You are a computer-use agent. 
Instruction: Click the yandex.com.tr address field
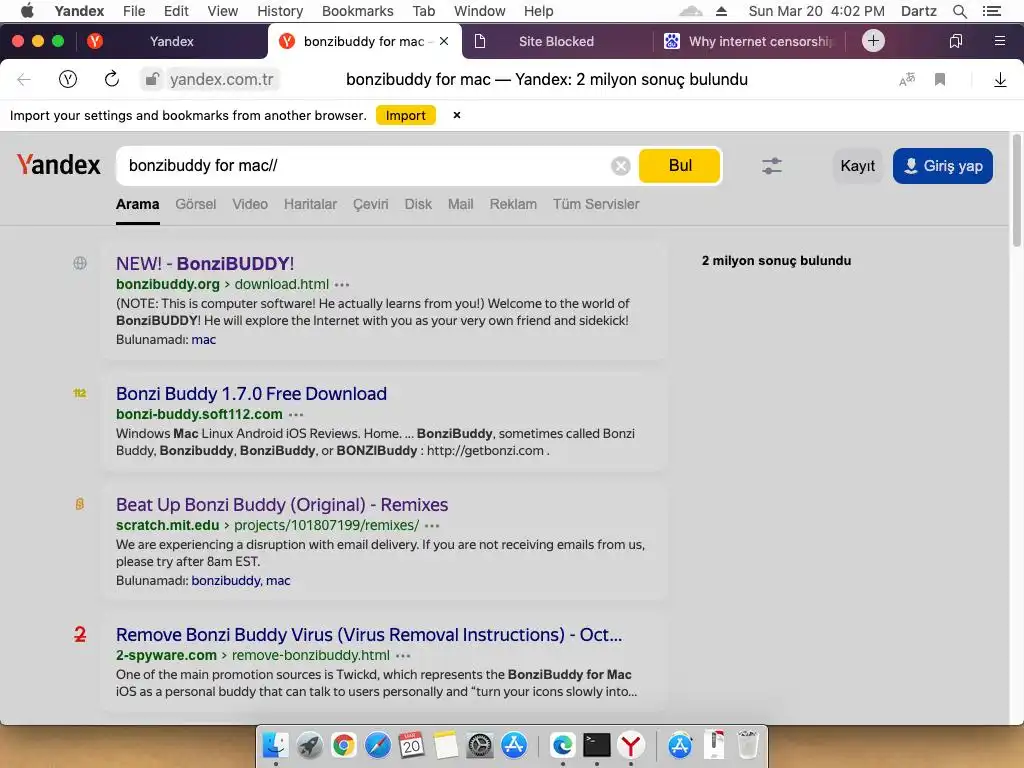(221, 80)
